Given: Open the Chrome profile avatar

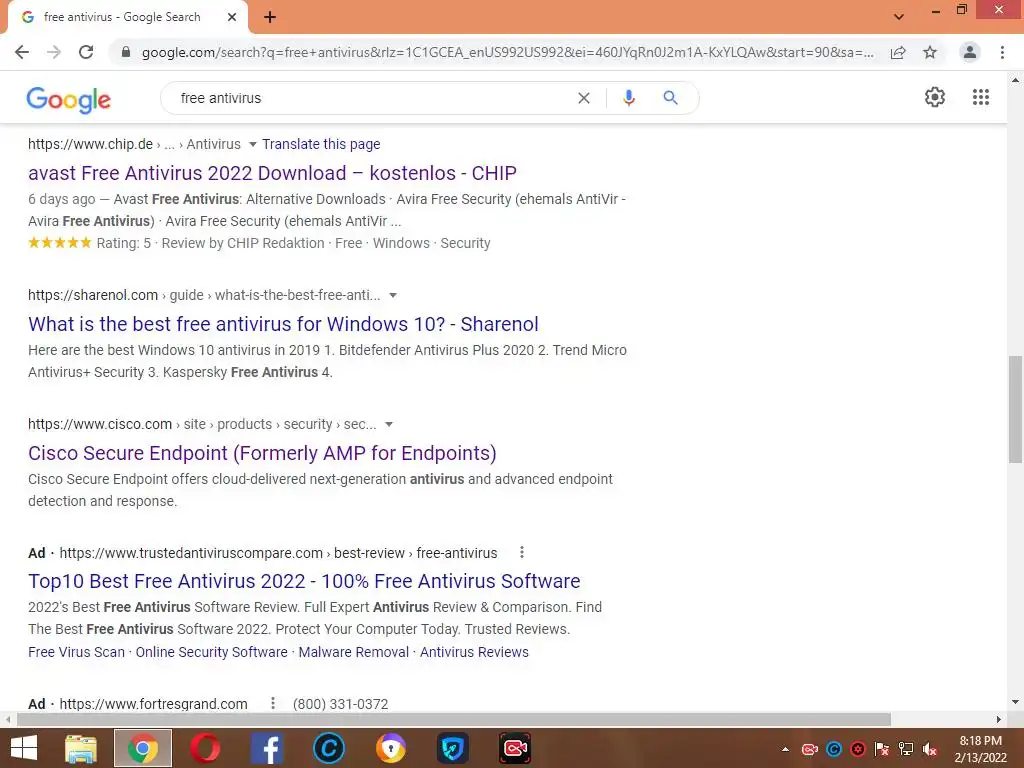Looking at the screenshot, I should point(970,52).
